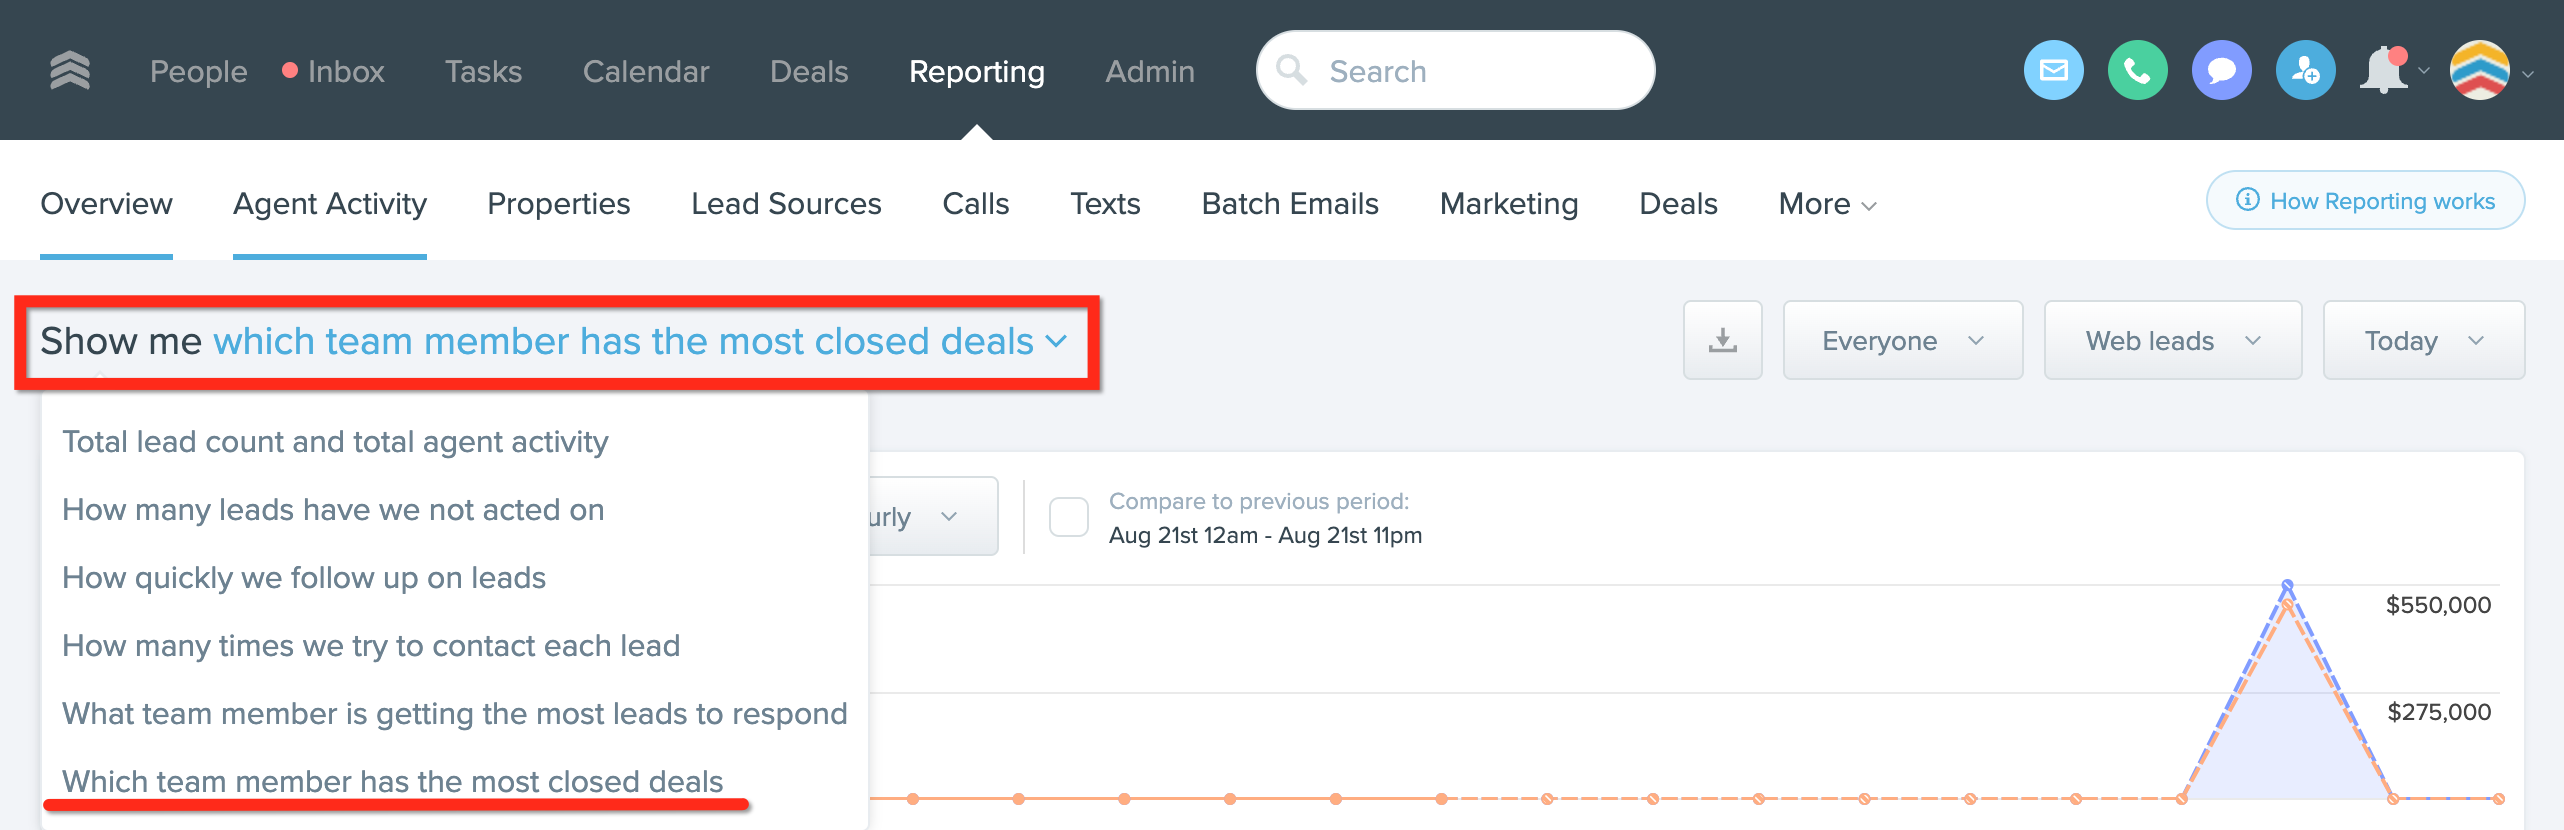Open the hourly interval dropdown
The height and width of the screenshot is (830, 2564).
point(932,517)
